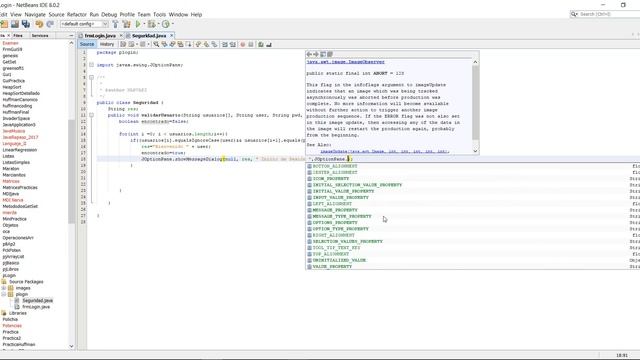Image resolution: width=640 pixels, height=360 pixels.
Task: Open imageUpdate See Also link
Action: [384, 151]
